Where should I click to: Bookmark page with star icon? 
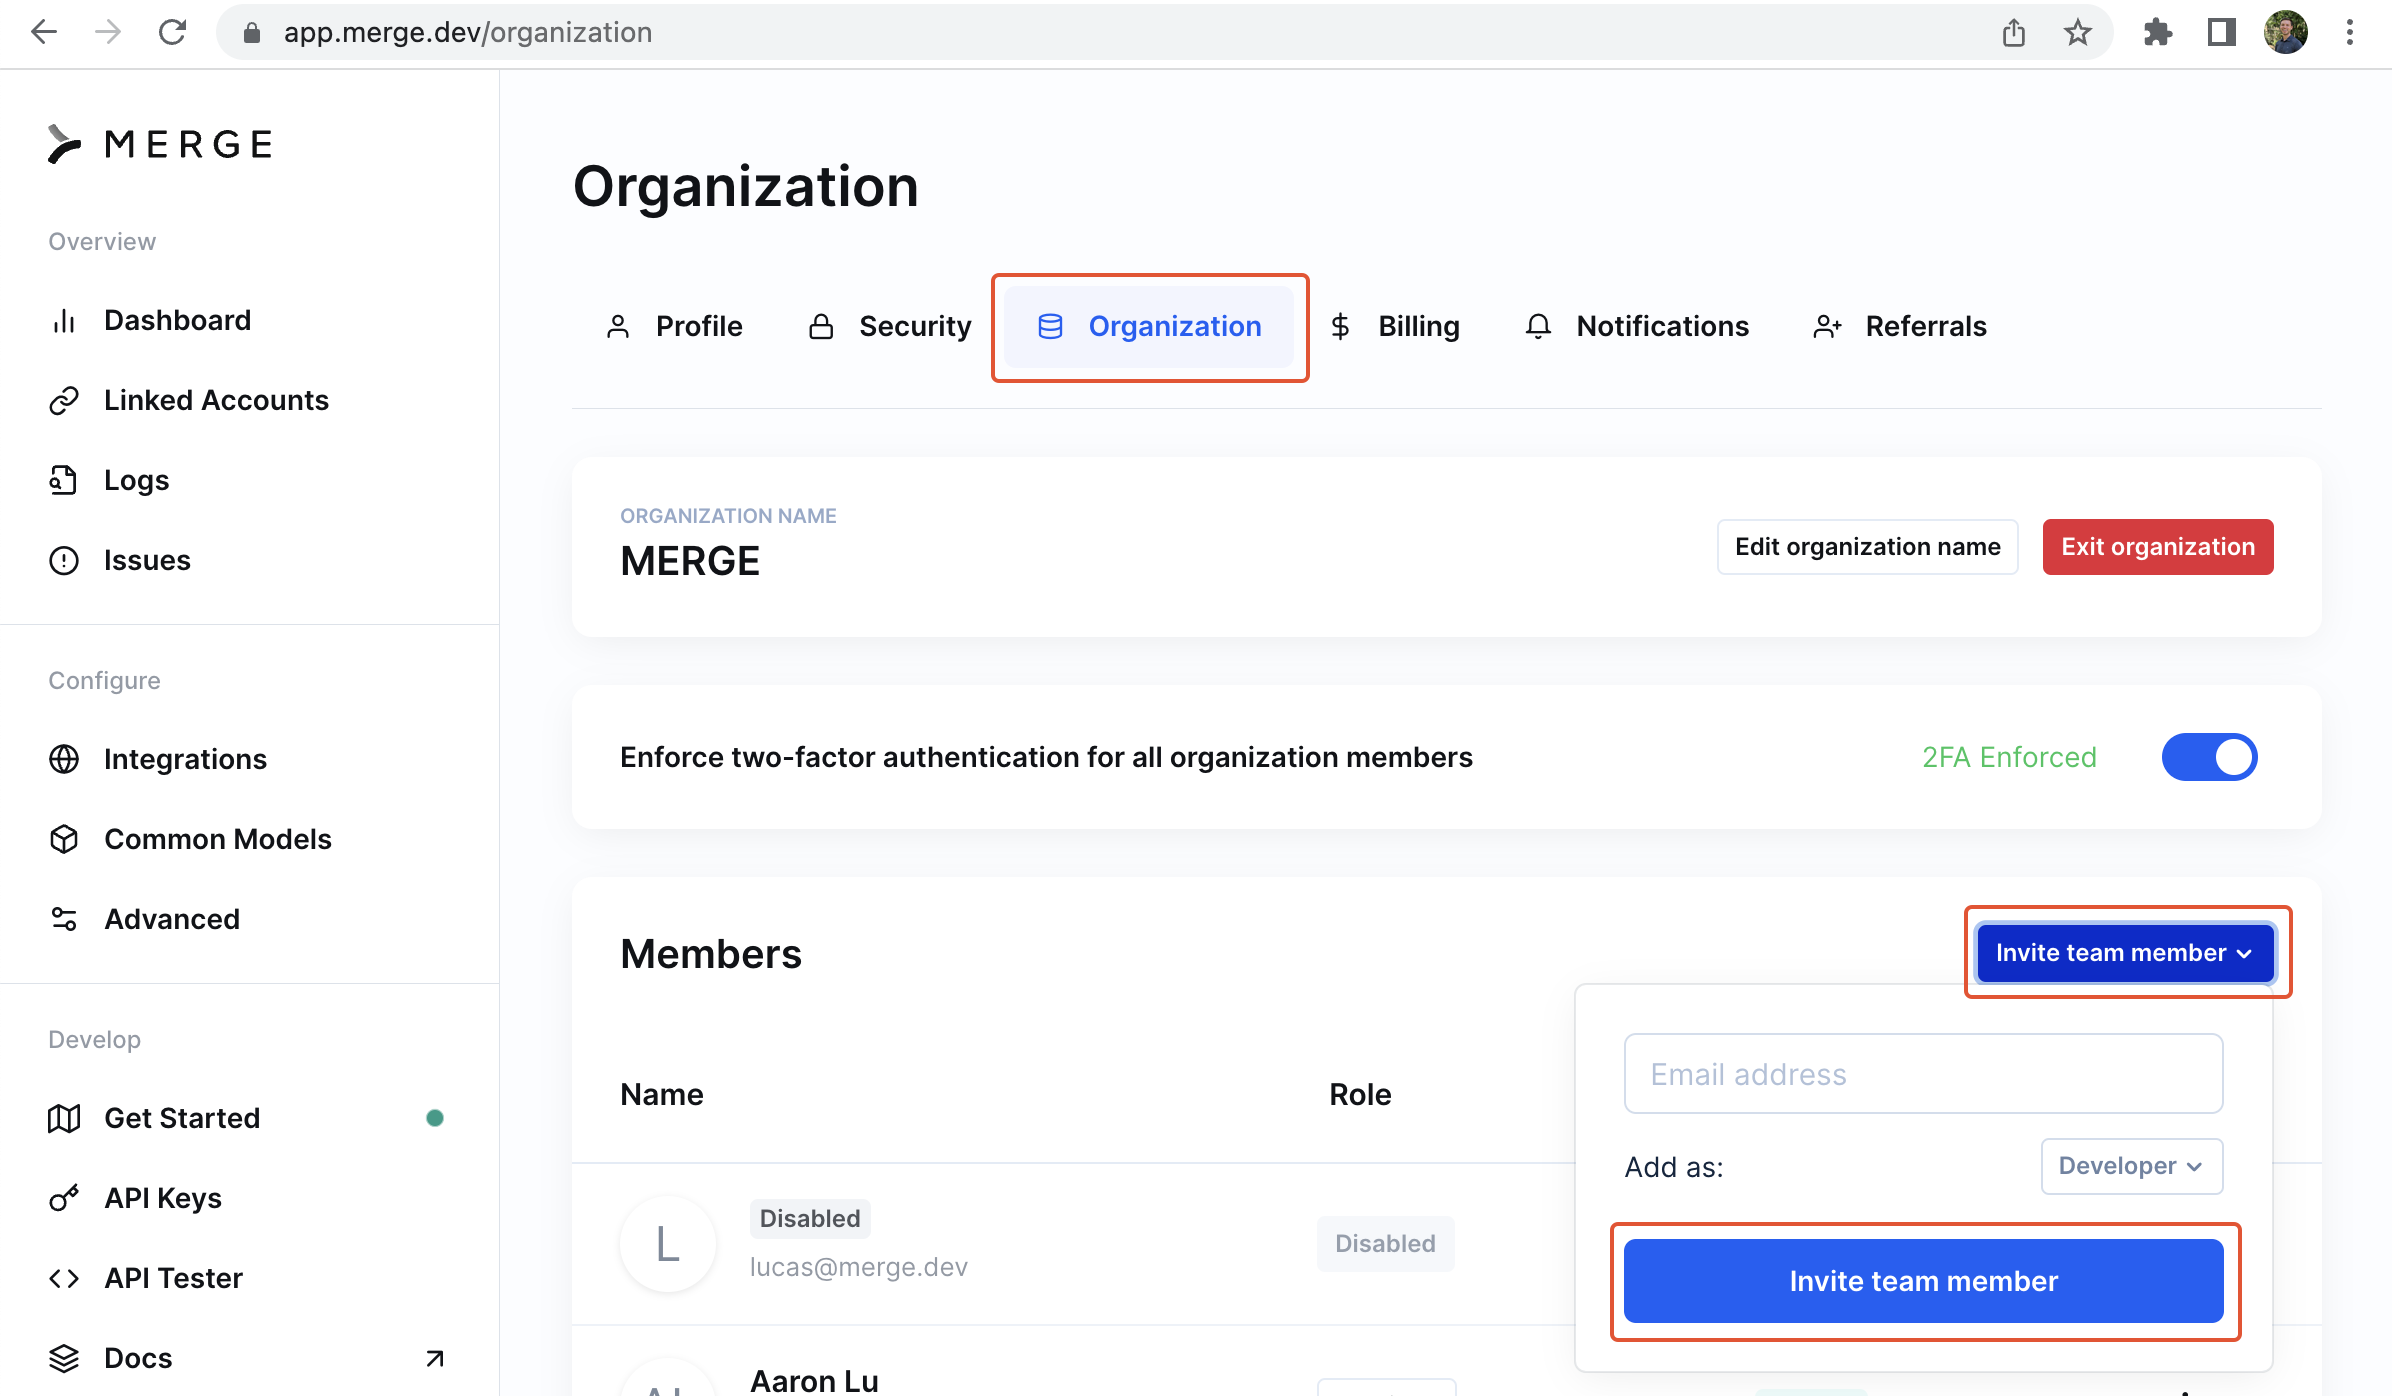pyautogui.click(x=2077, y=33)
